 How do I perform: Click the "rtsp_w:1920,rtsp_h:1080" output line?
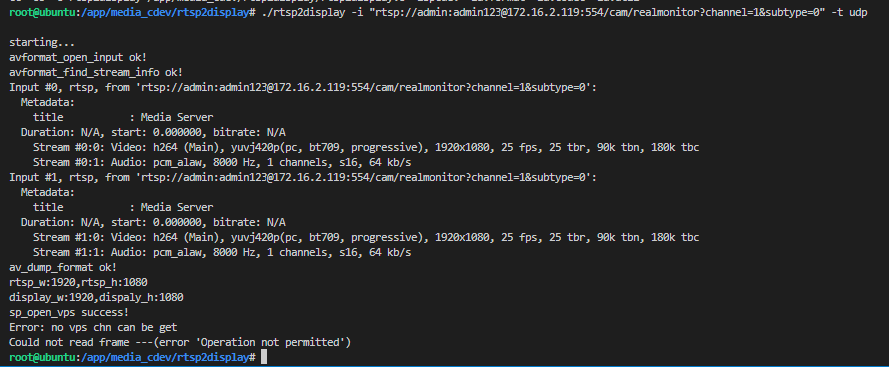pos(78,282)
